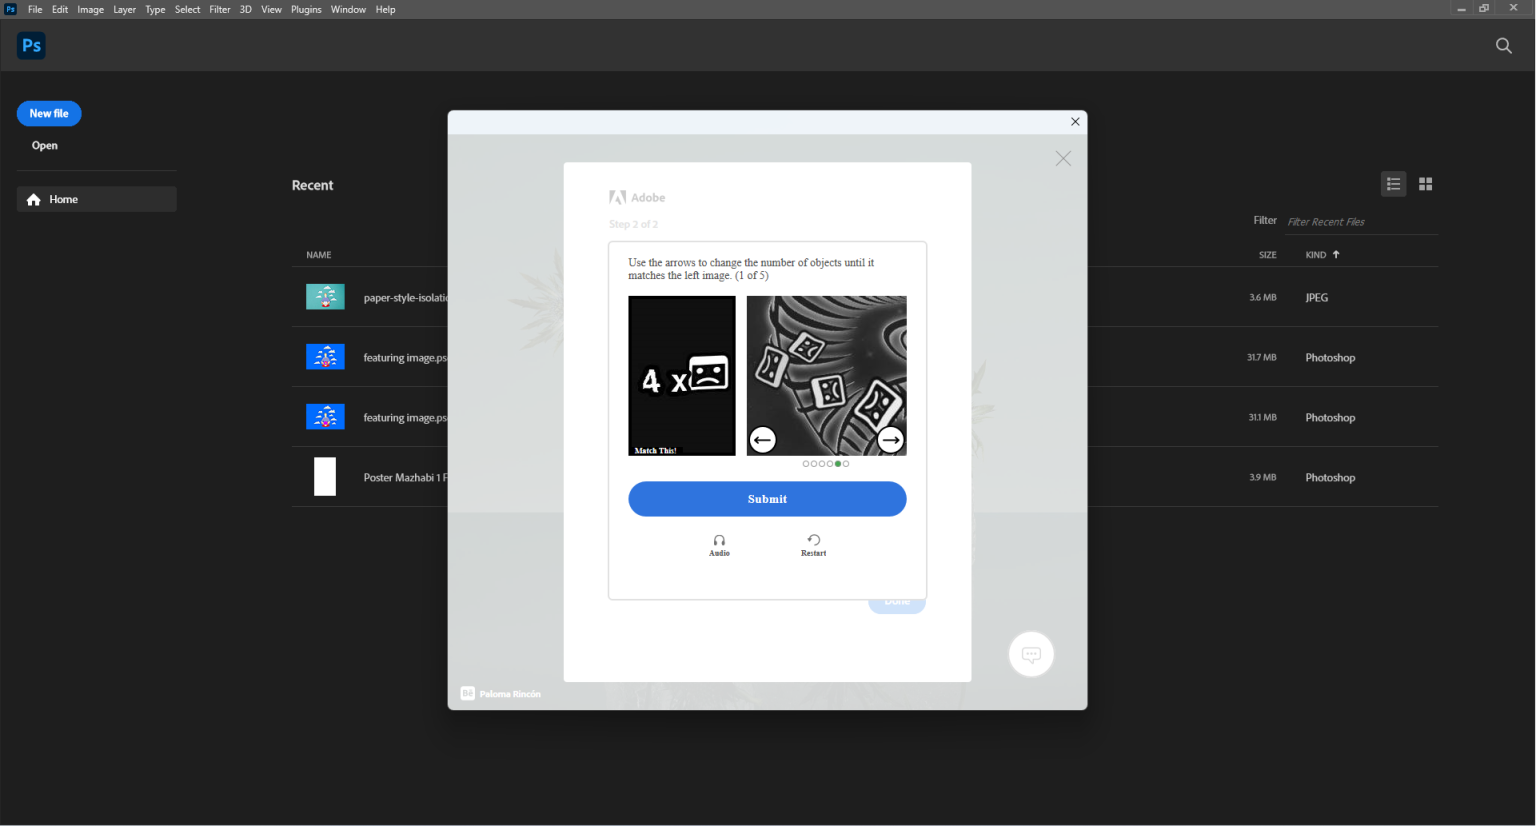Screen dimensions: 1536x826
Task: Close the Adobe sign-in overlay X
Action: tap(1063, 159)
